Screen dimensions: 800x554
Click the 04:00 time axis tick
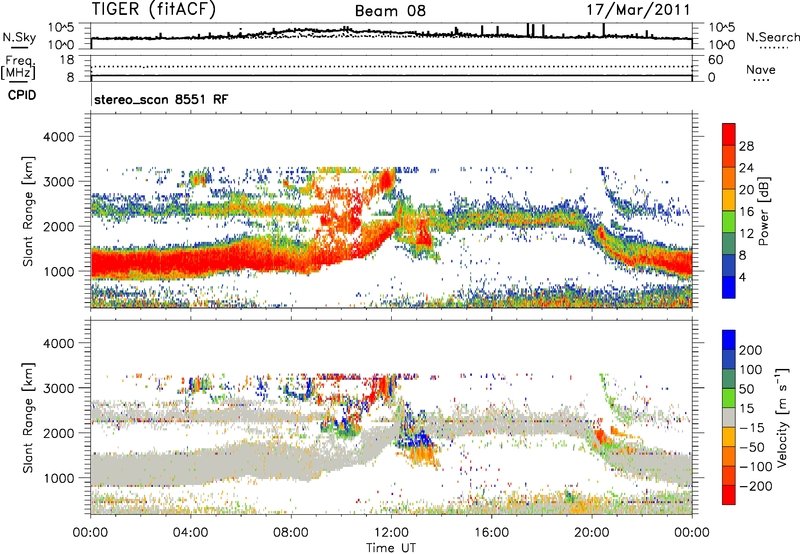(191, 533)
